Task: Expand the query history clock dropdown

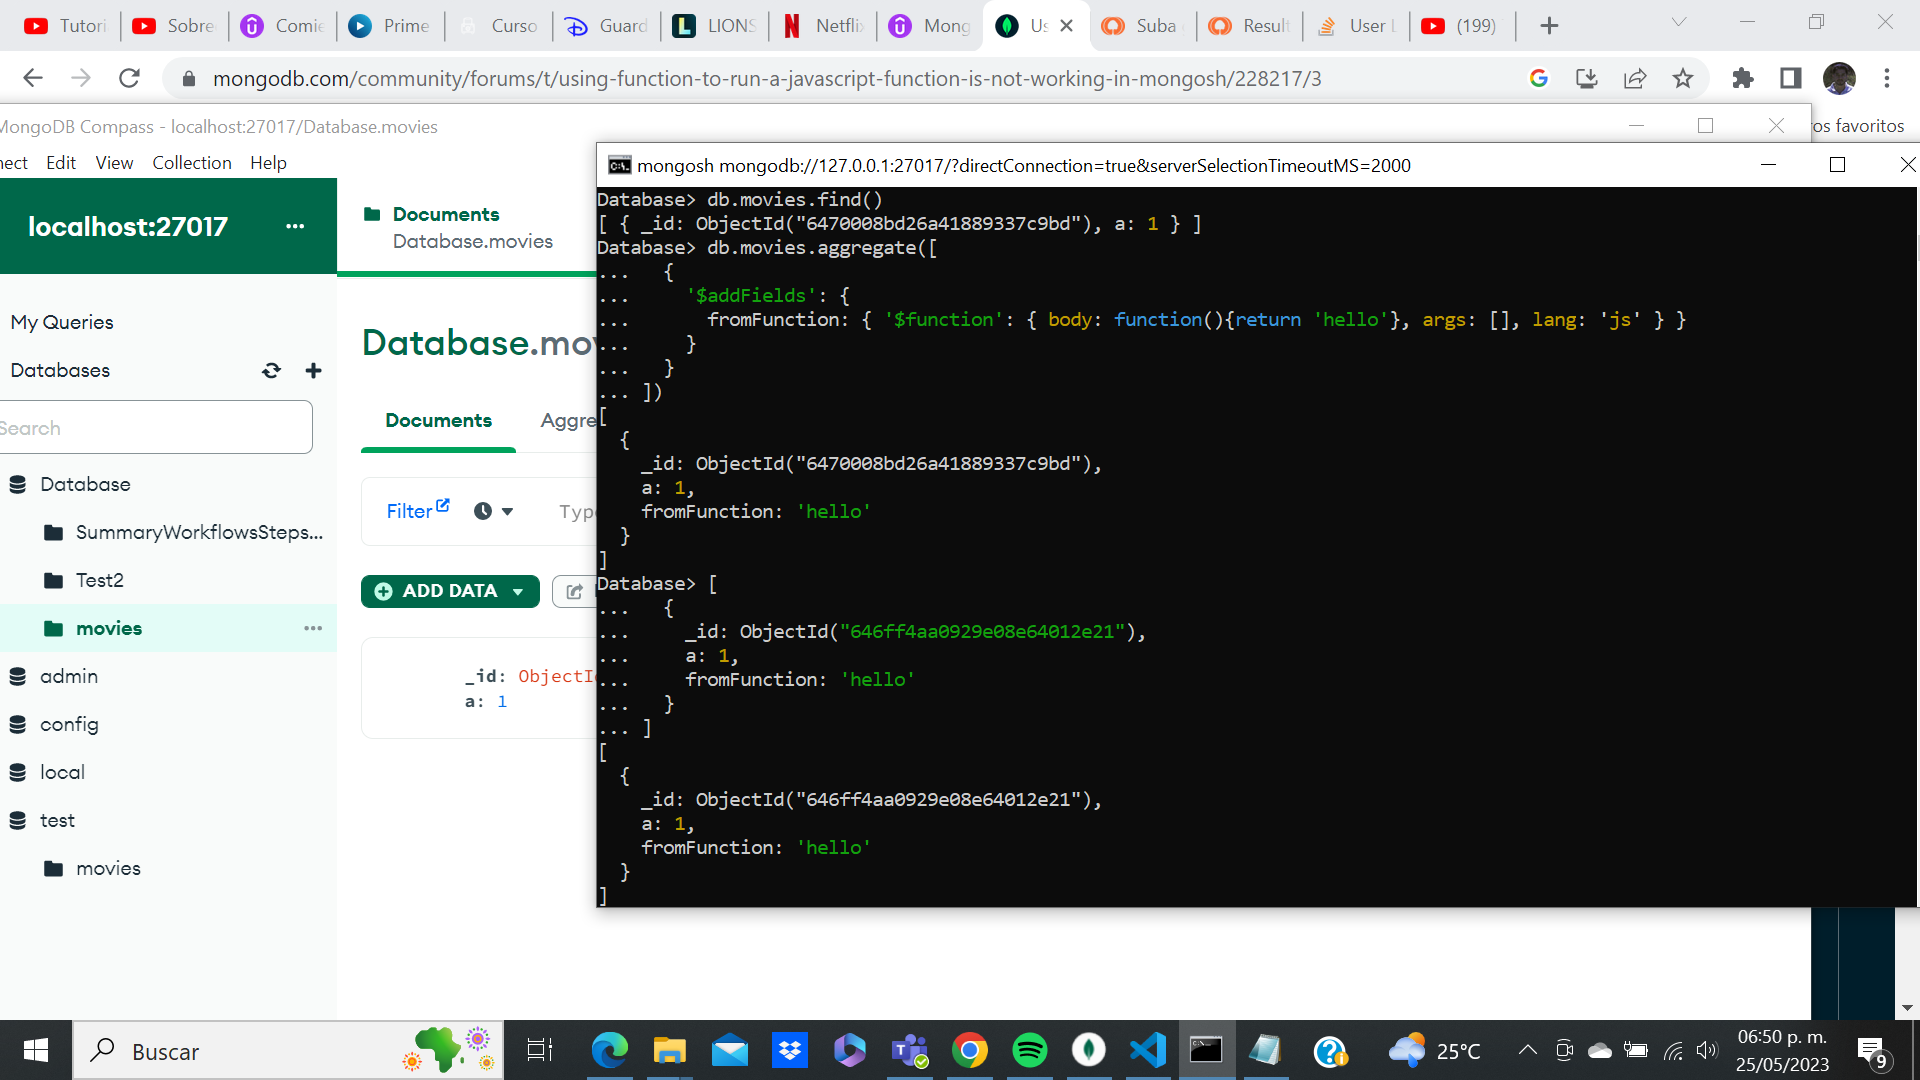Action: click(x=494, y=512)
